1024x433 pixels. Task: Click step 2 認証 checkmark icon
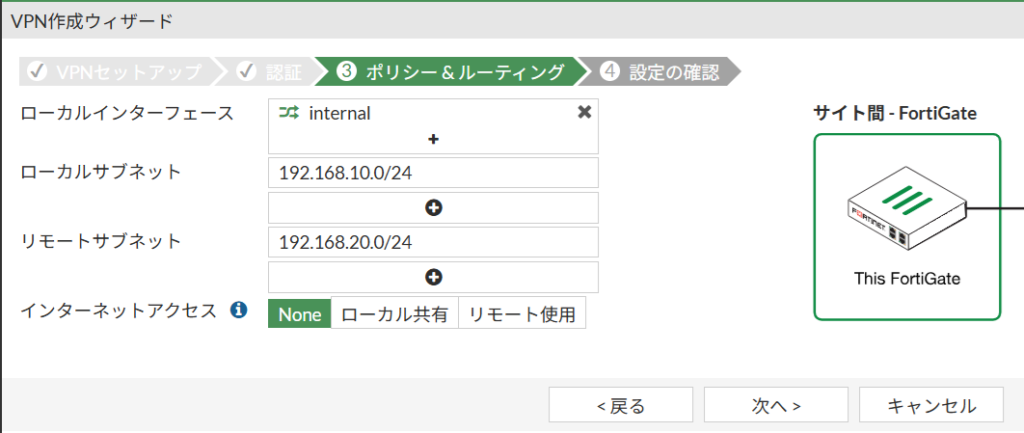click(x=247, y=72)
